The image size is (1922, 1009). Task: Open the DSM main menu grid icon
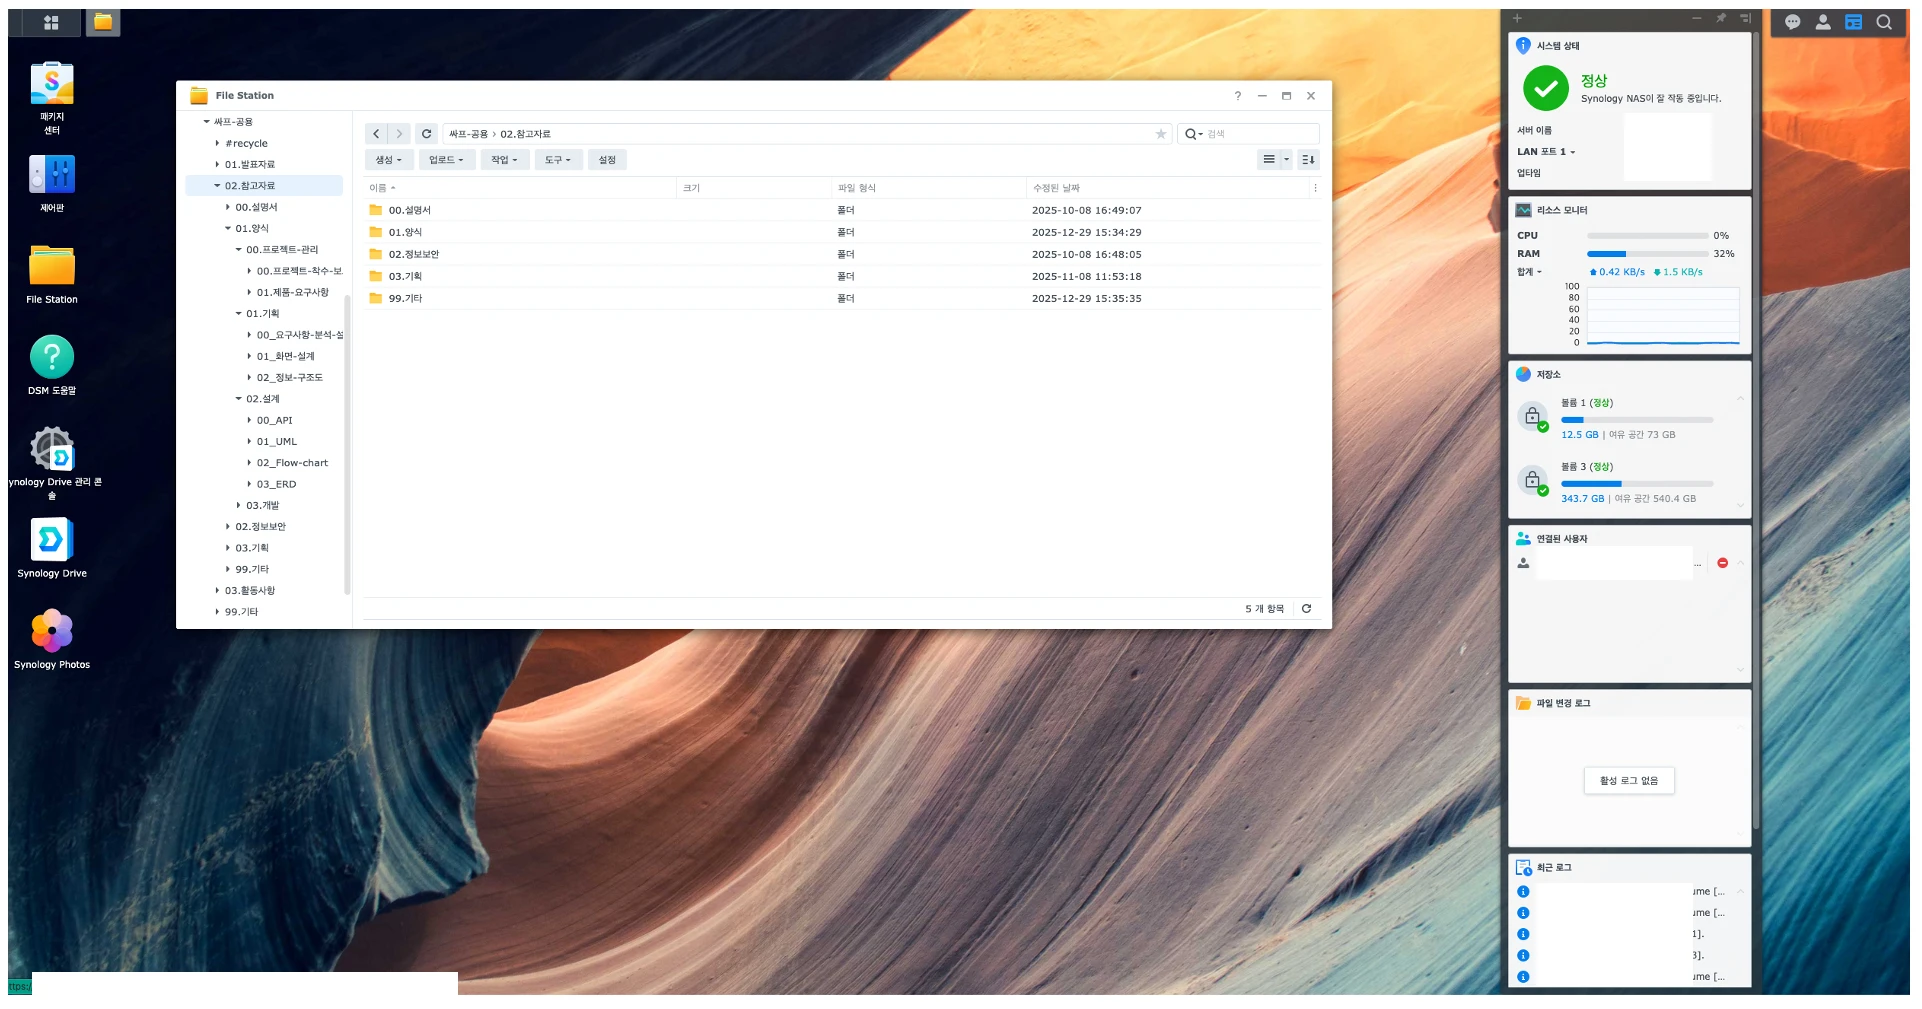point(51,22)
